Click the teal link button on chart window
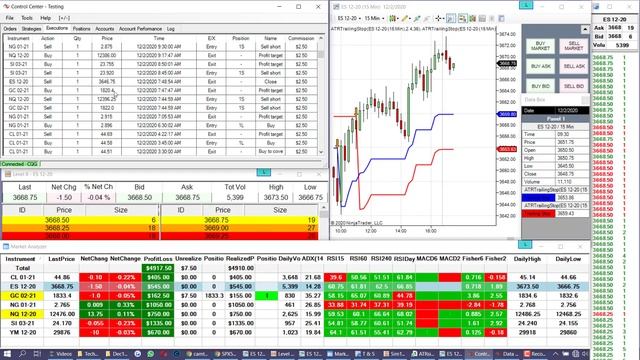Viewport: 640px width, 360px height. click(x=526, y=5)
